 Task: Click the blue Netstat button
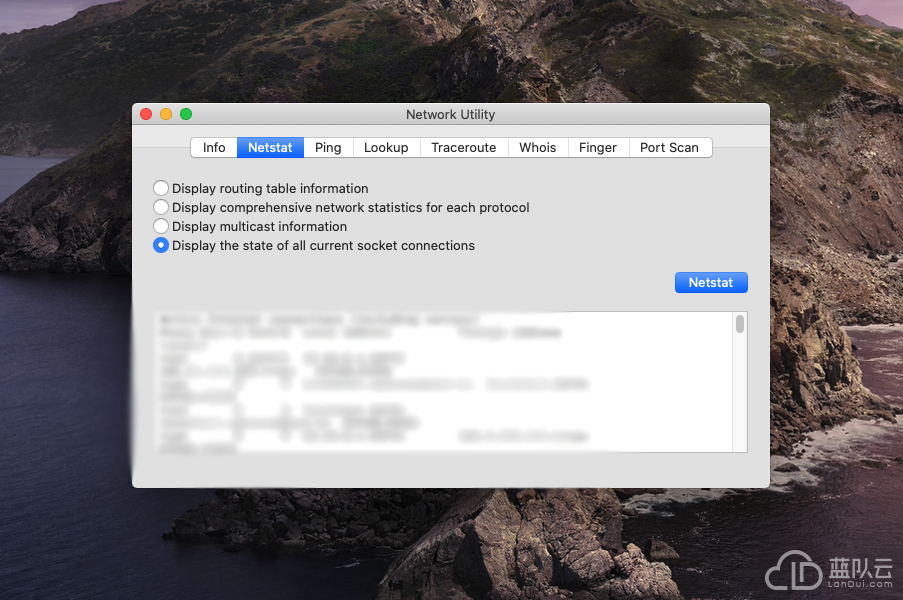pos(711,282)
